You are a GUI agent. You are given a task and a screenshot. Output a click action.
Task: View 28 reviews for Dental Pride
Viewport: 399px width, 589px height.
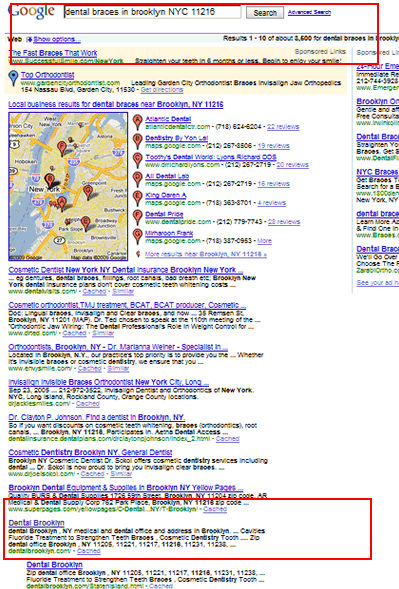pos(284,222)
